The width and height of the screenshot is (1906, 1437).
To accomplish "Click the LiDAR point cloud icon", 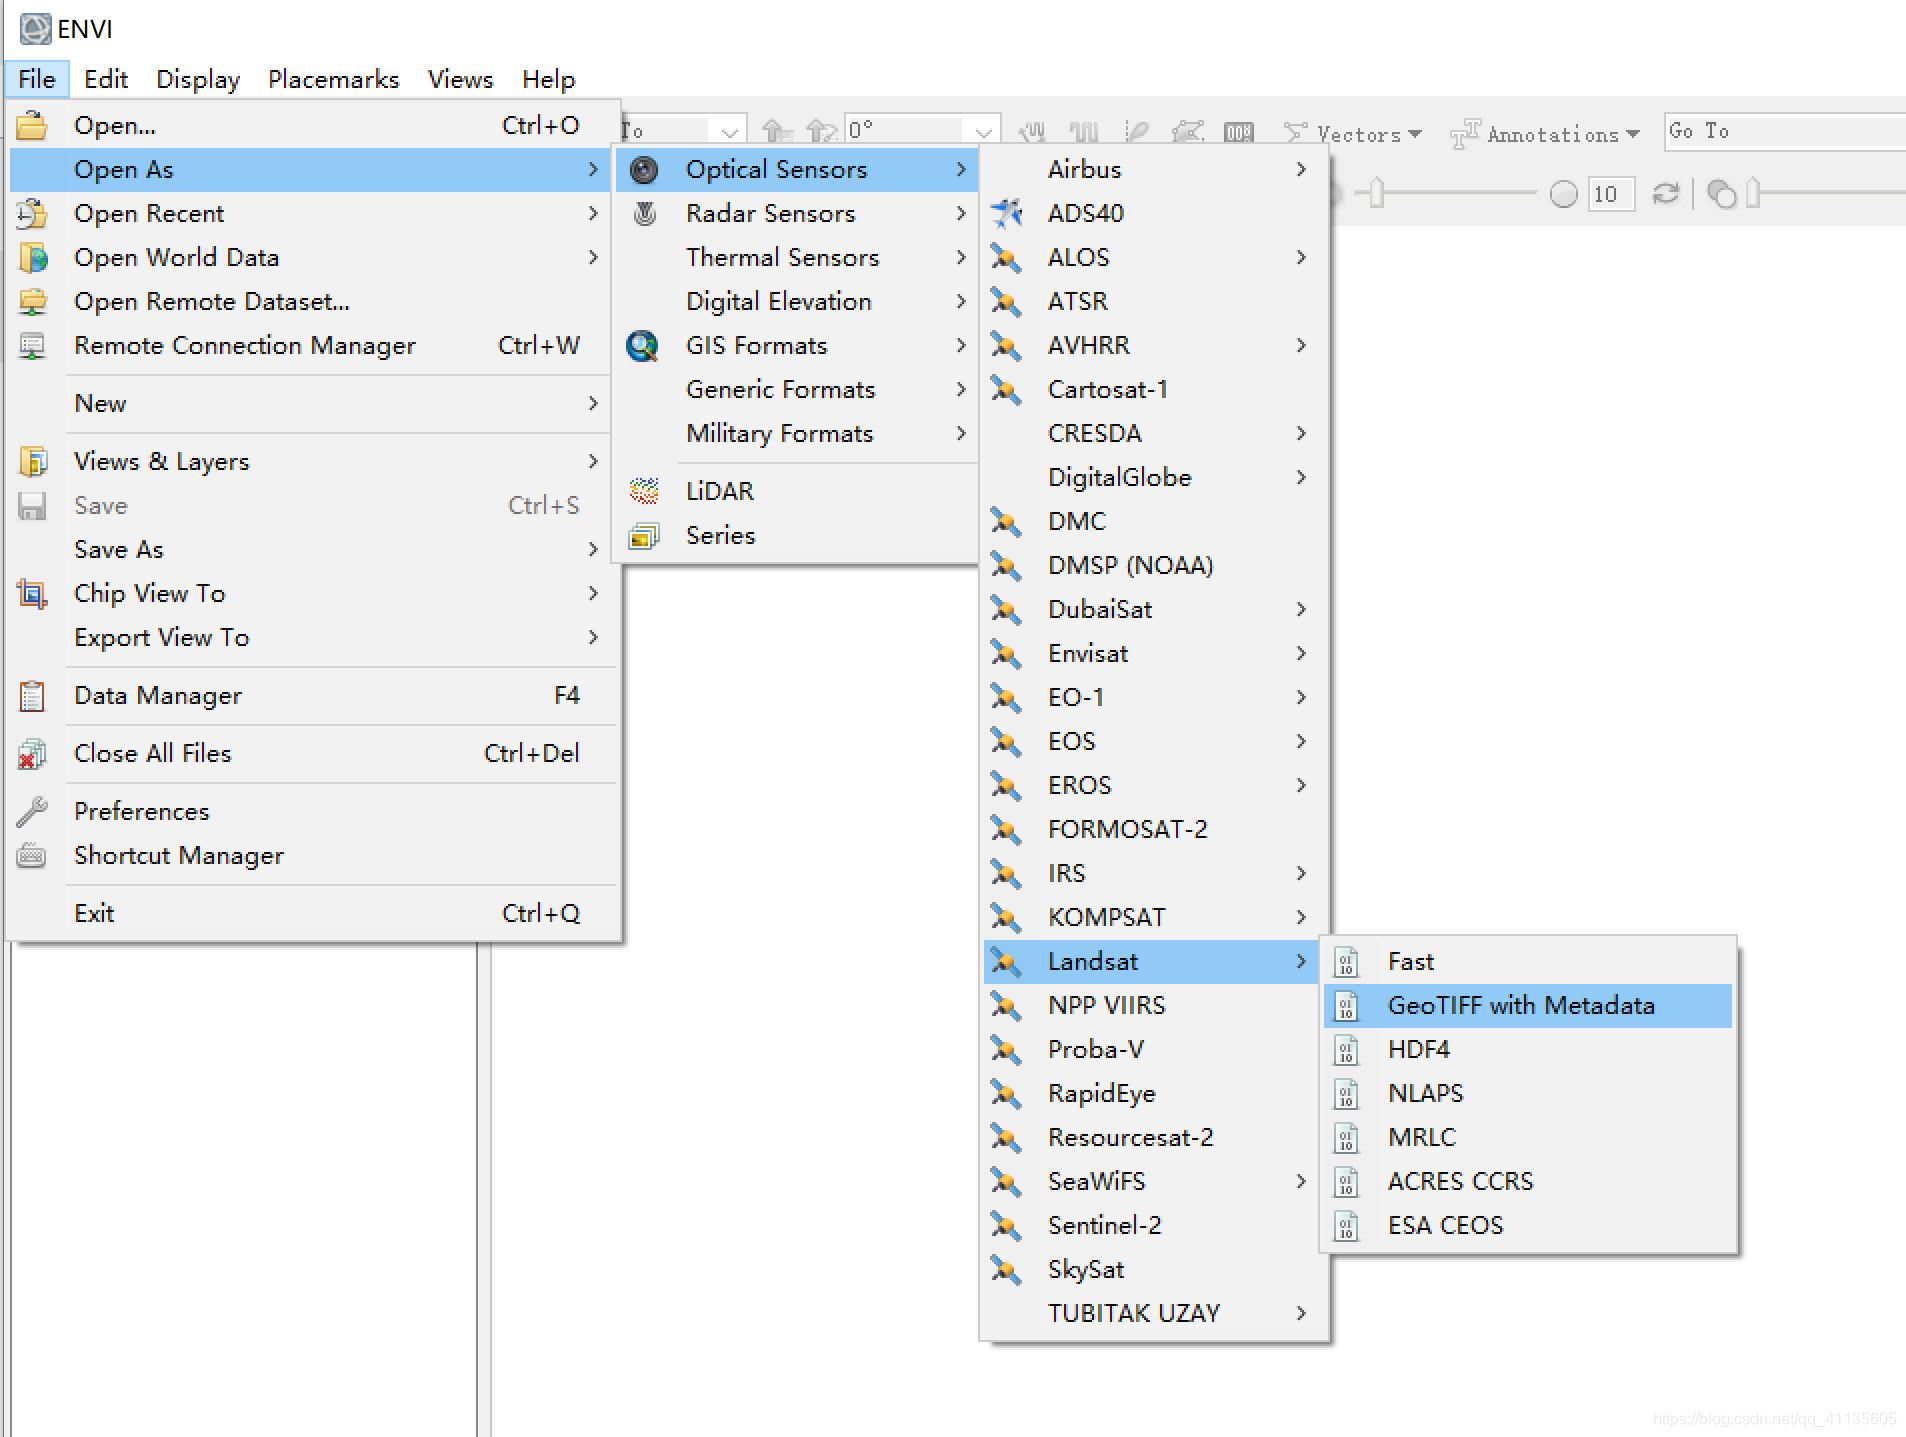I will click(644, 491).
